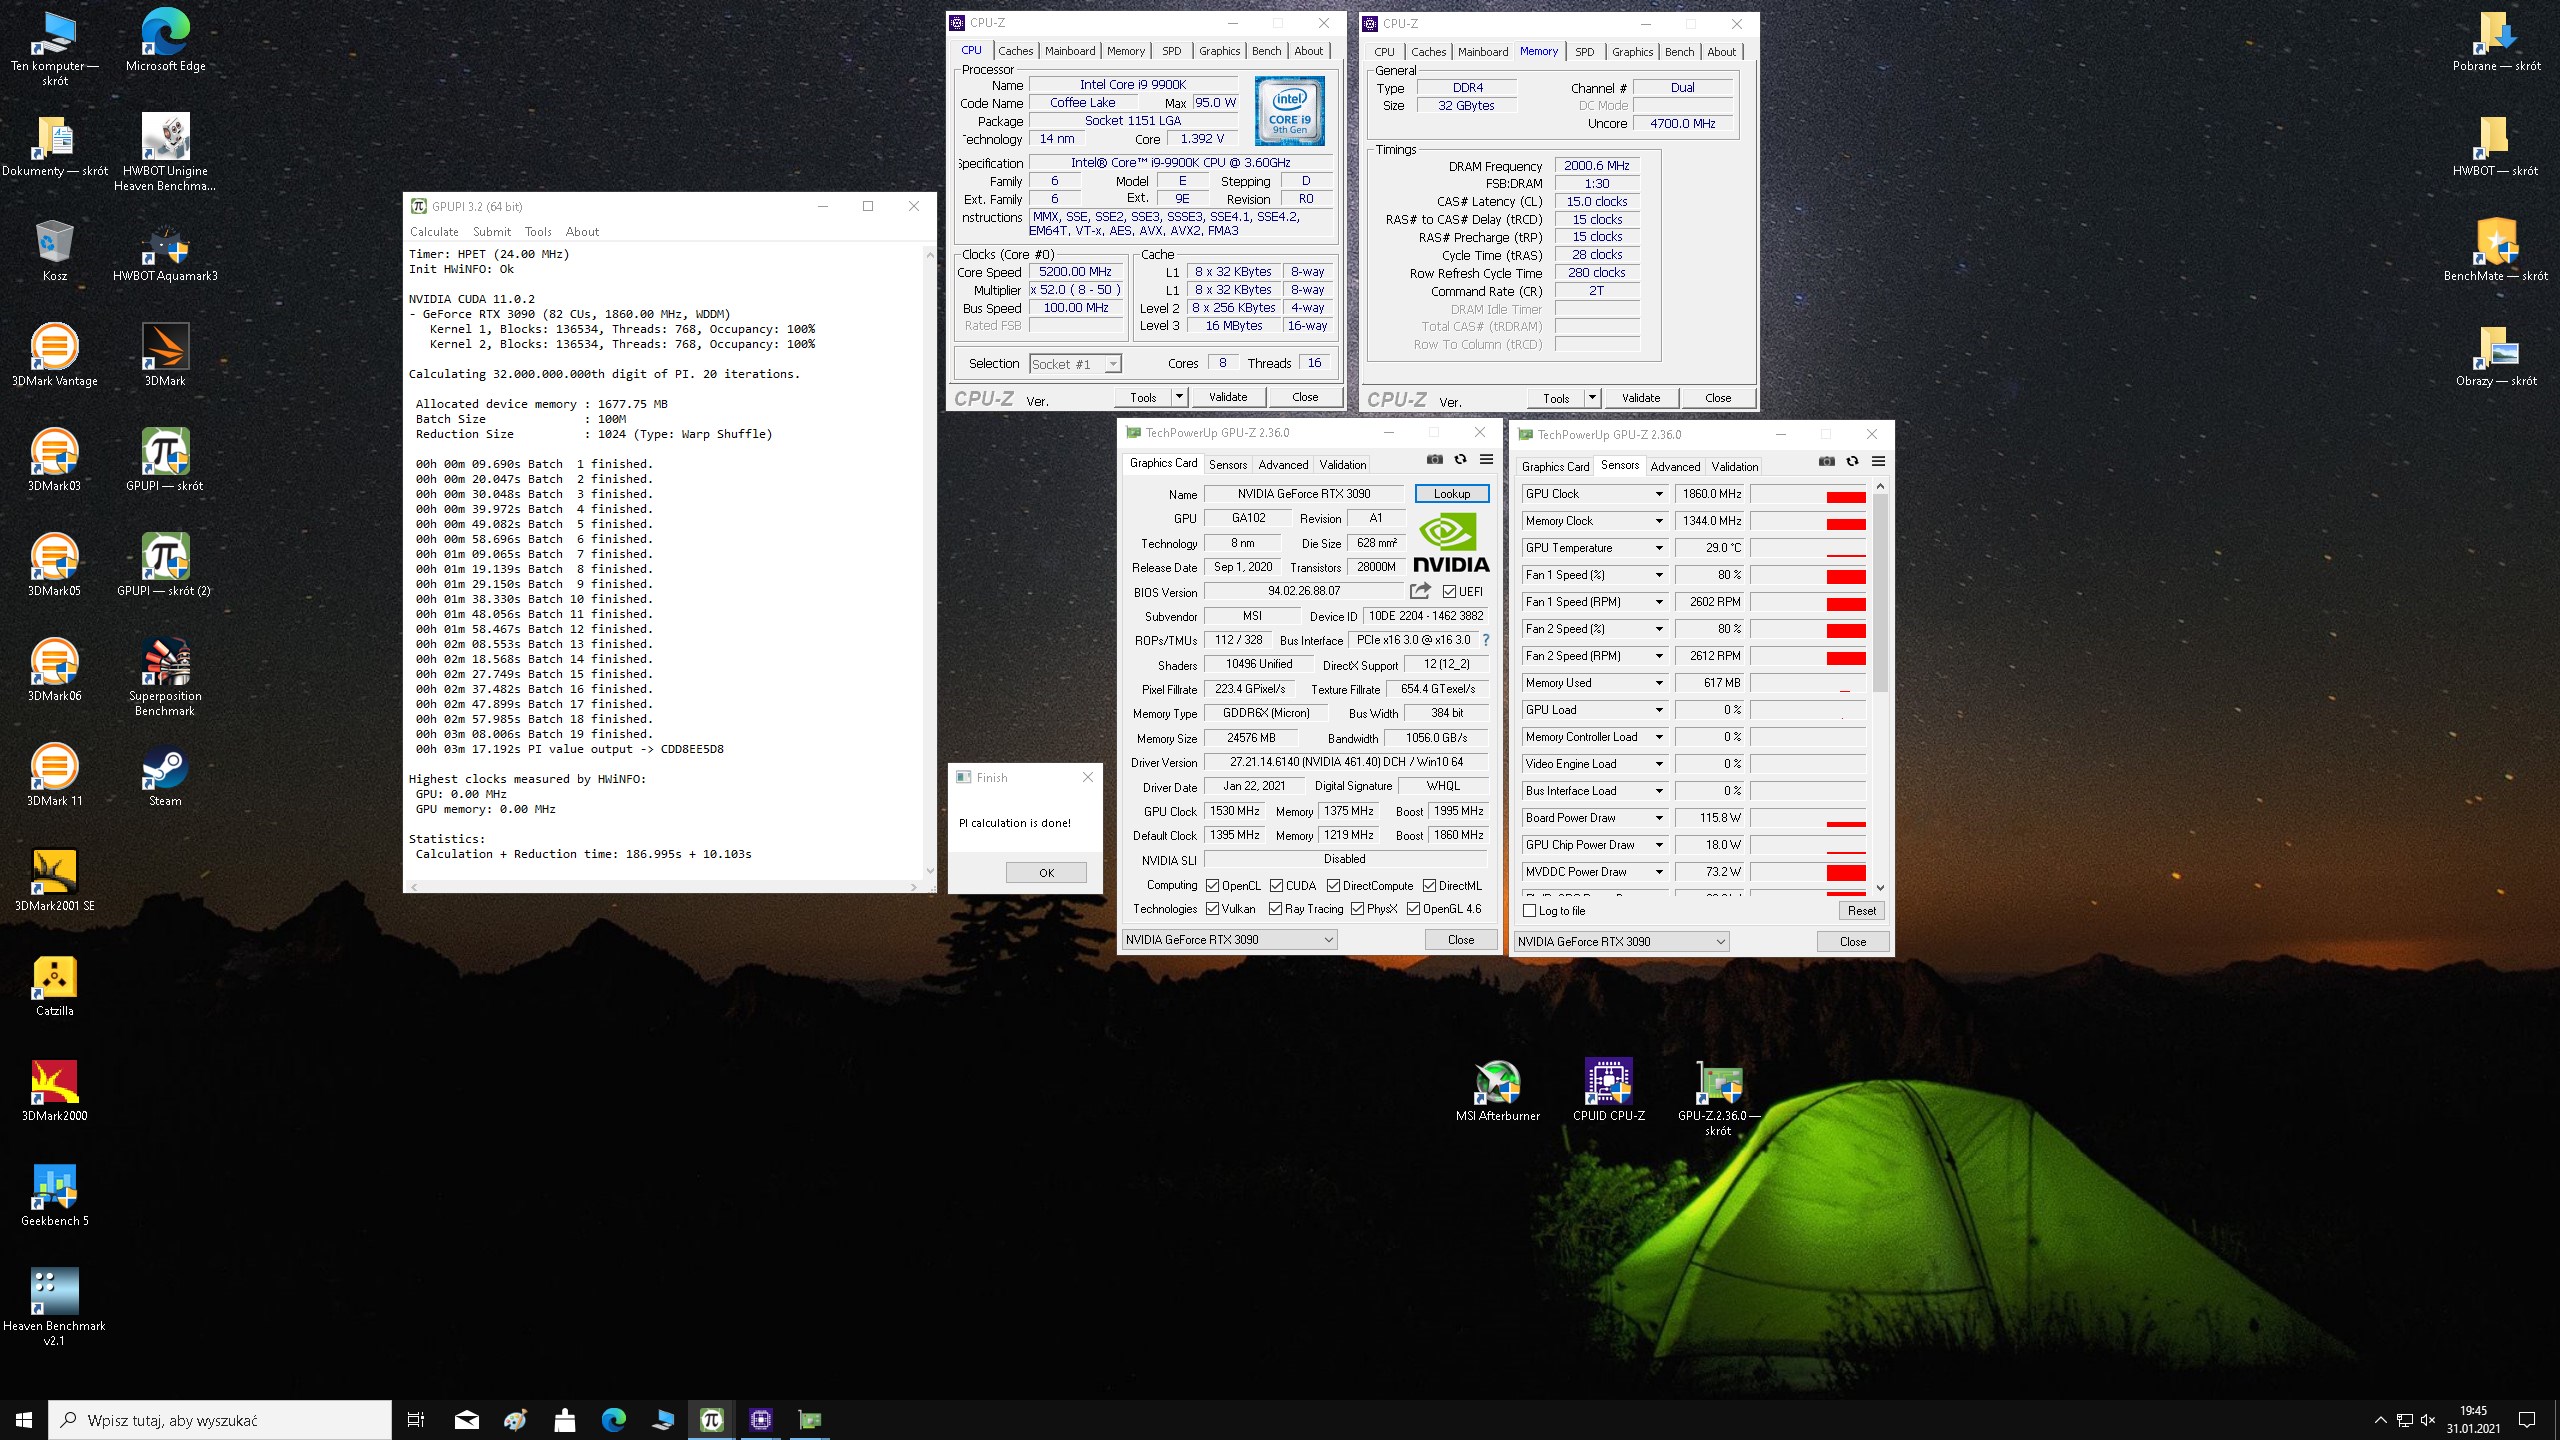
Task: Click GPU-Z icon in the taskbar
Action: coord(809,1419)
